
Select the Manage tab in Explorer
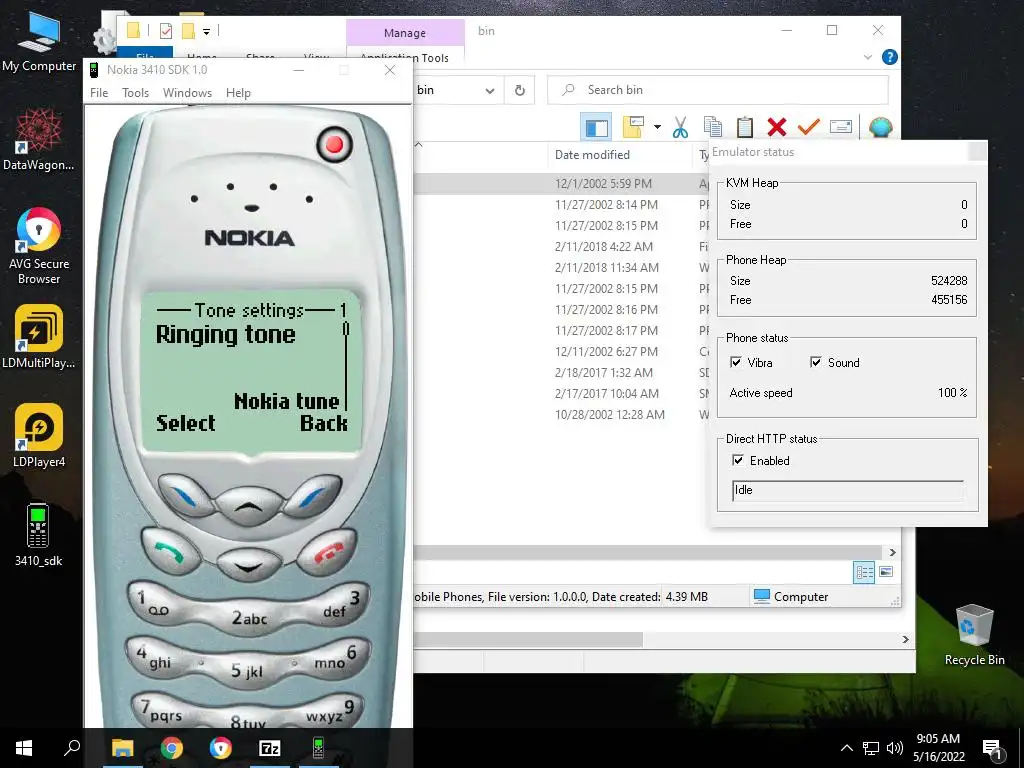[x=405, y=33]
